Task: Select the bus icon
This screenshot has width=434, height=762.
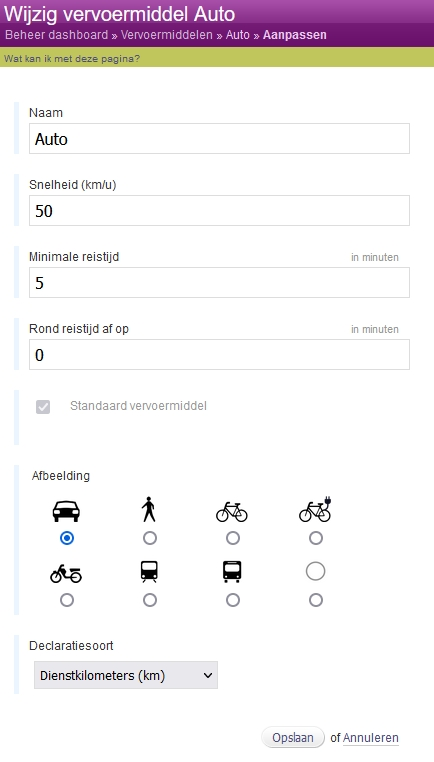Action: click(x=232, y=572)
